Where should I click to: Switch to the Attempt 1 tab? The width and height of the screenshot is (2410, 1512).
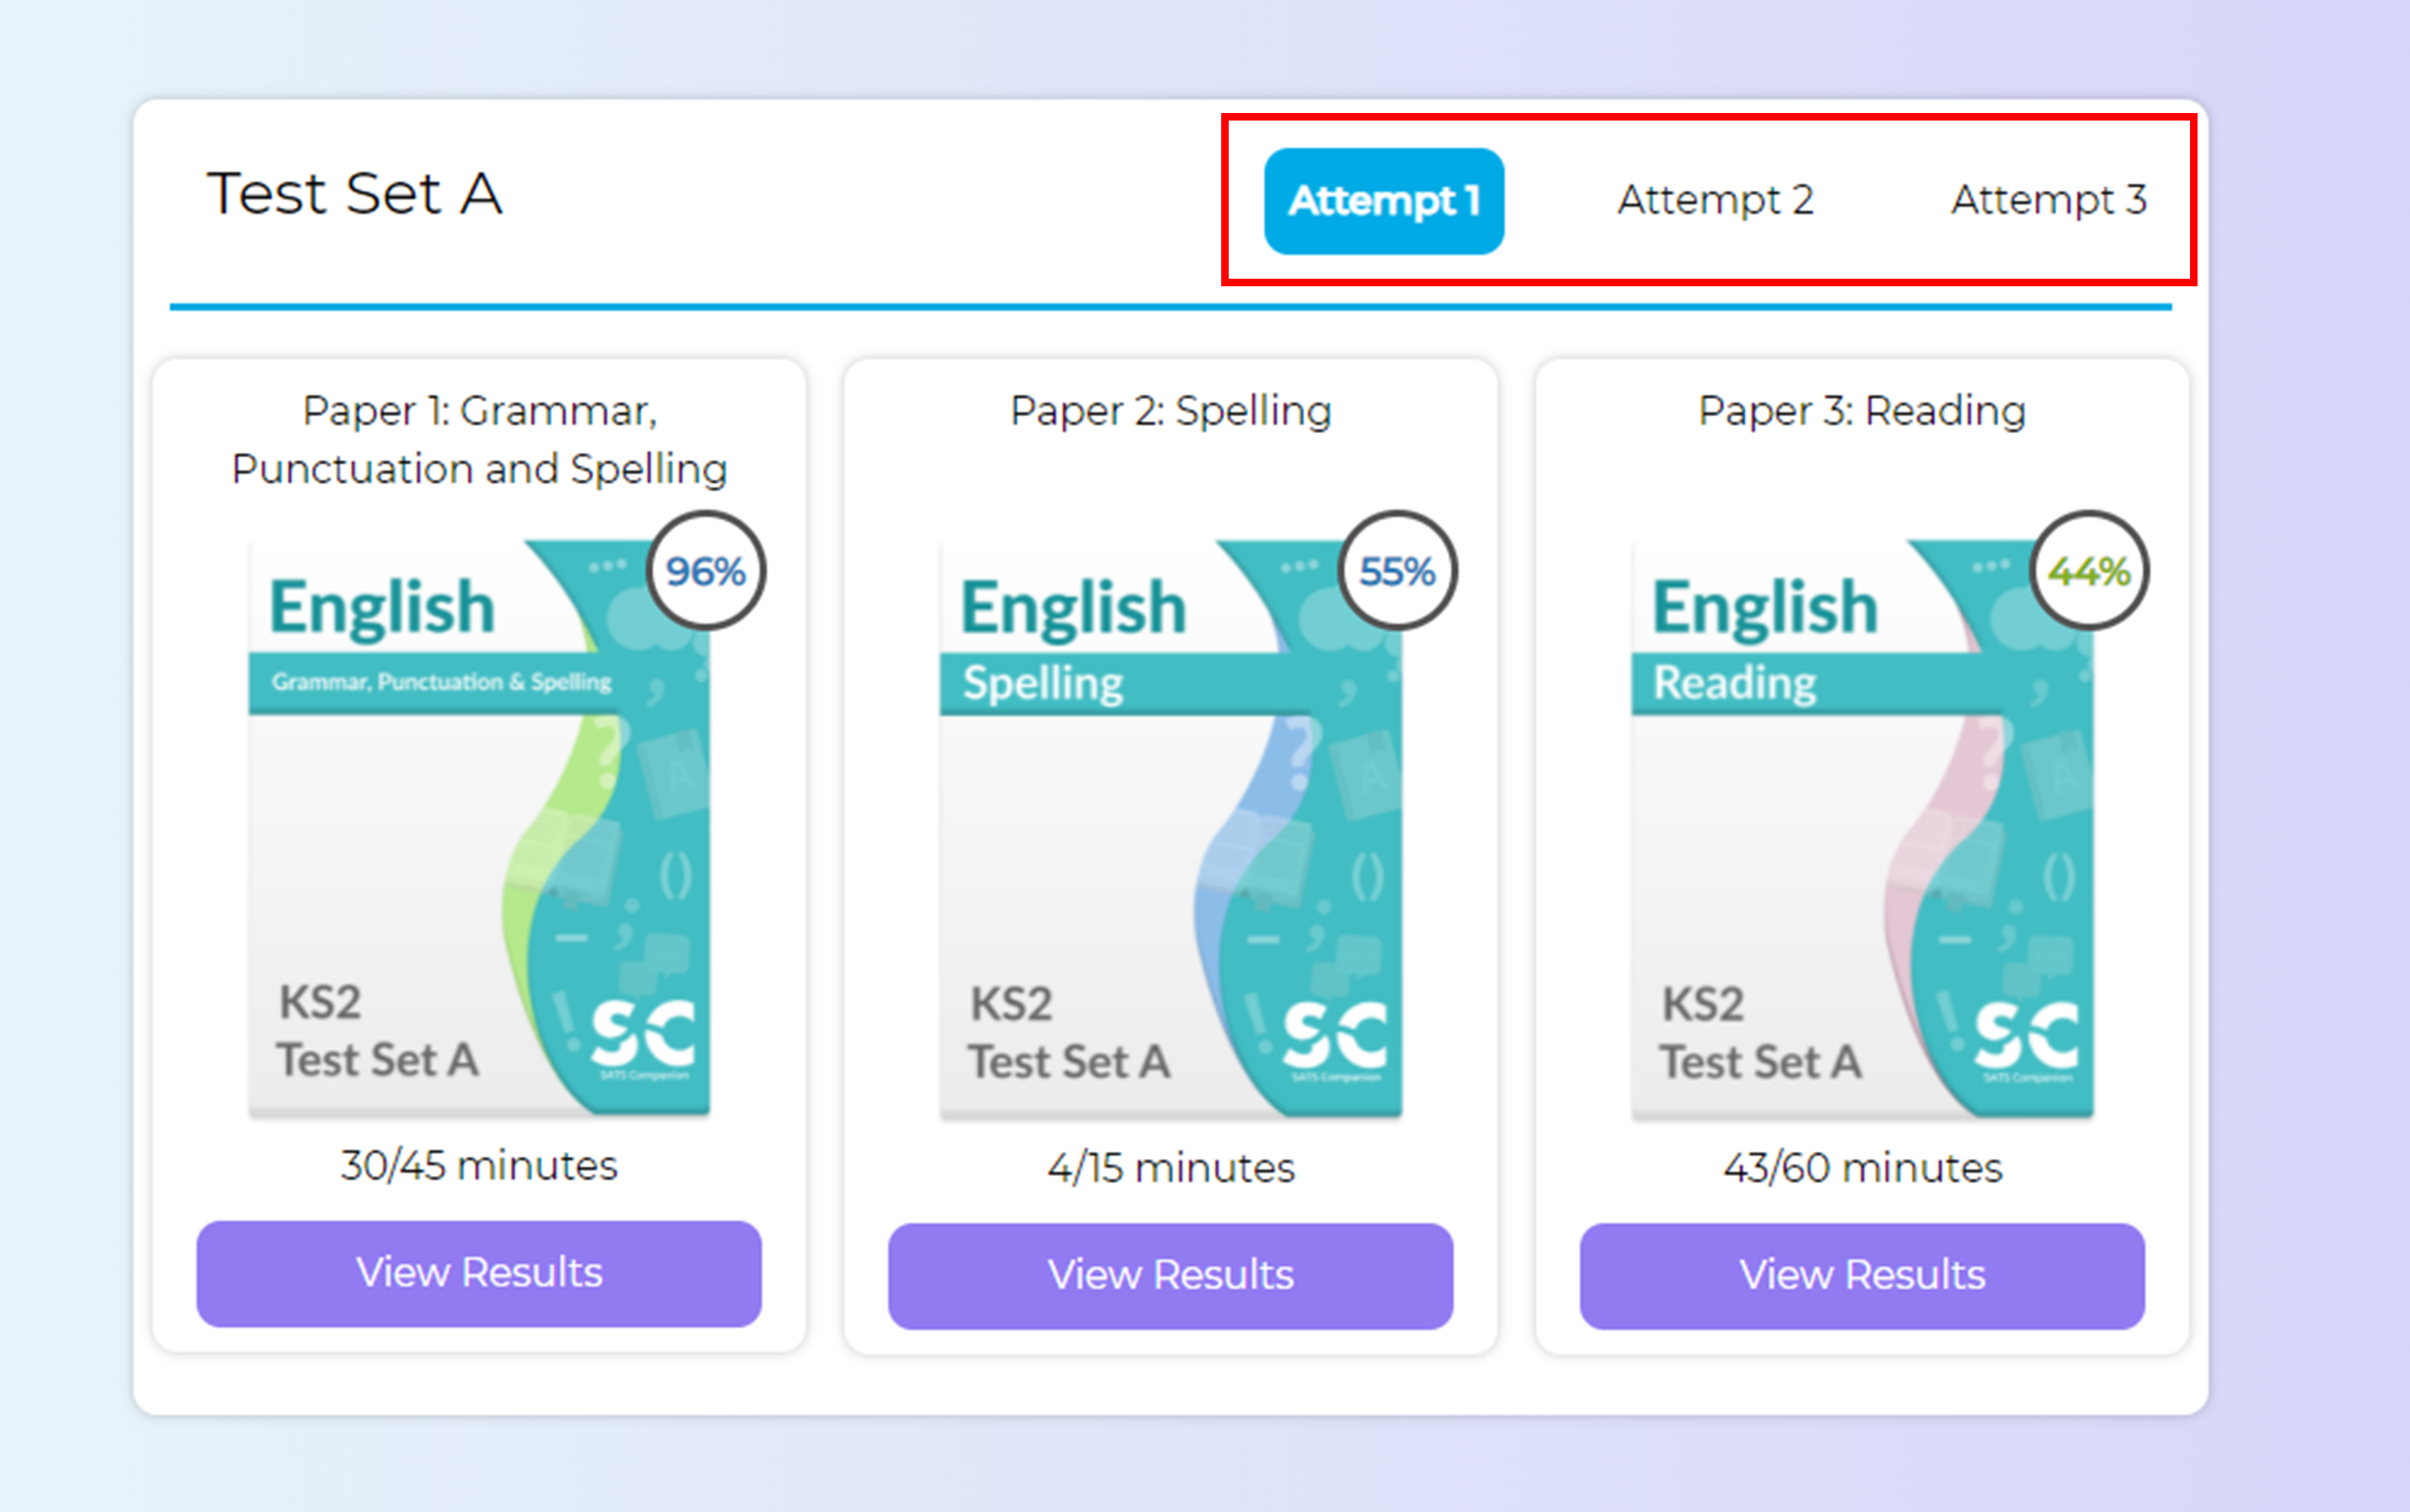(1383, 201)
